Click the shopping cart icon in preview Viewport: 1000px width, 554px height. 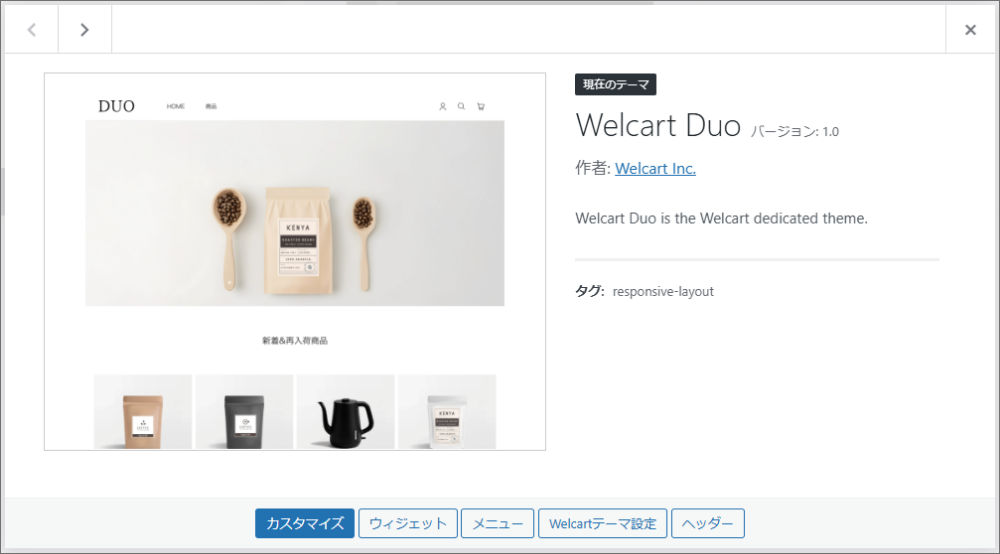(x=481, y=106)
